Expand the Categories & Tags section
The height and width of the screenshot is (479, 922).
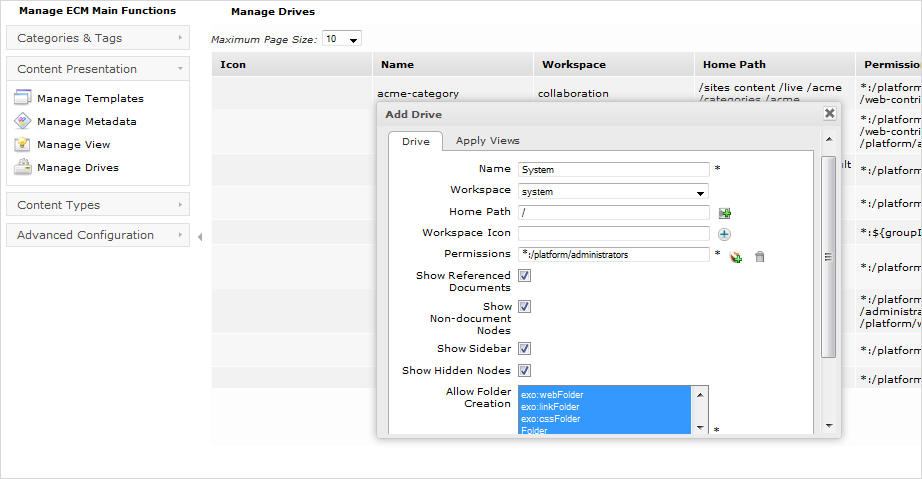tap(97, 38)
